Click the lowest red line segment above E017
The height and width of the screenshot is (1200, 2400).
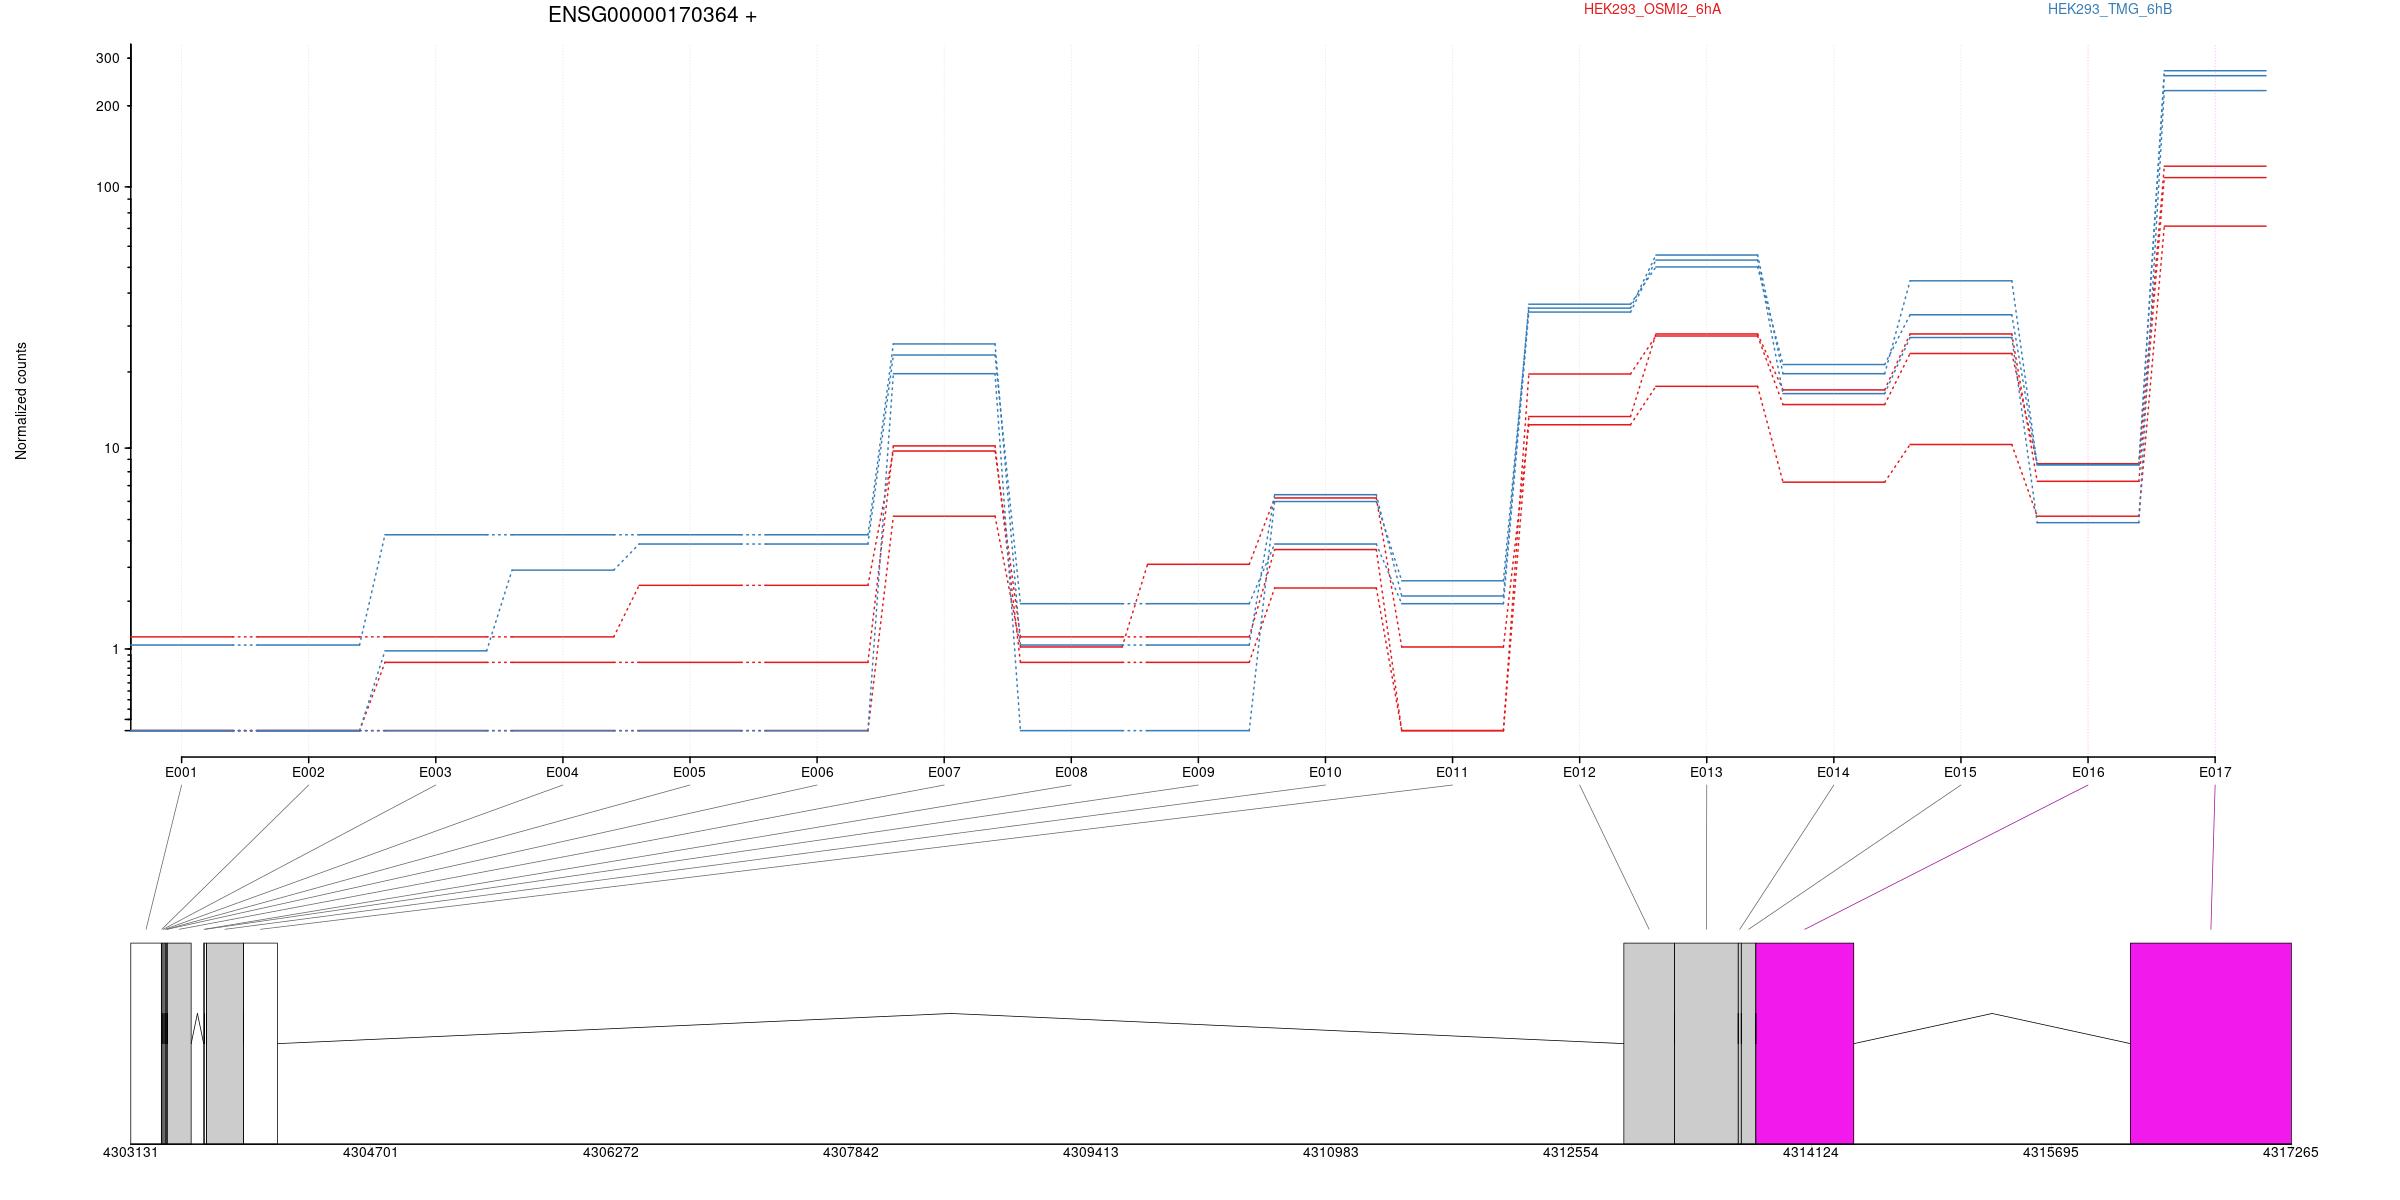[x=2215, y=226]
